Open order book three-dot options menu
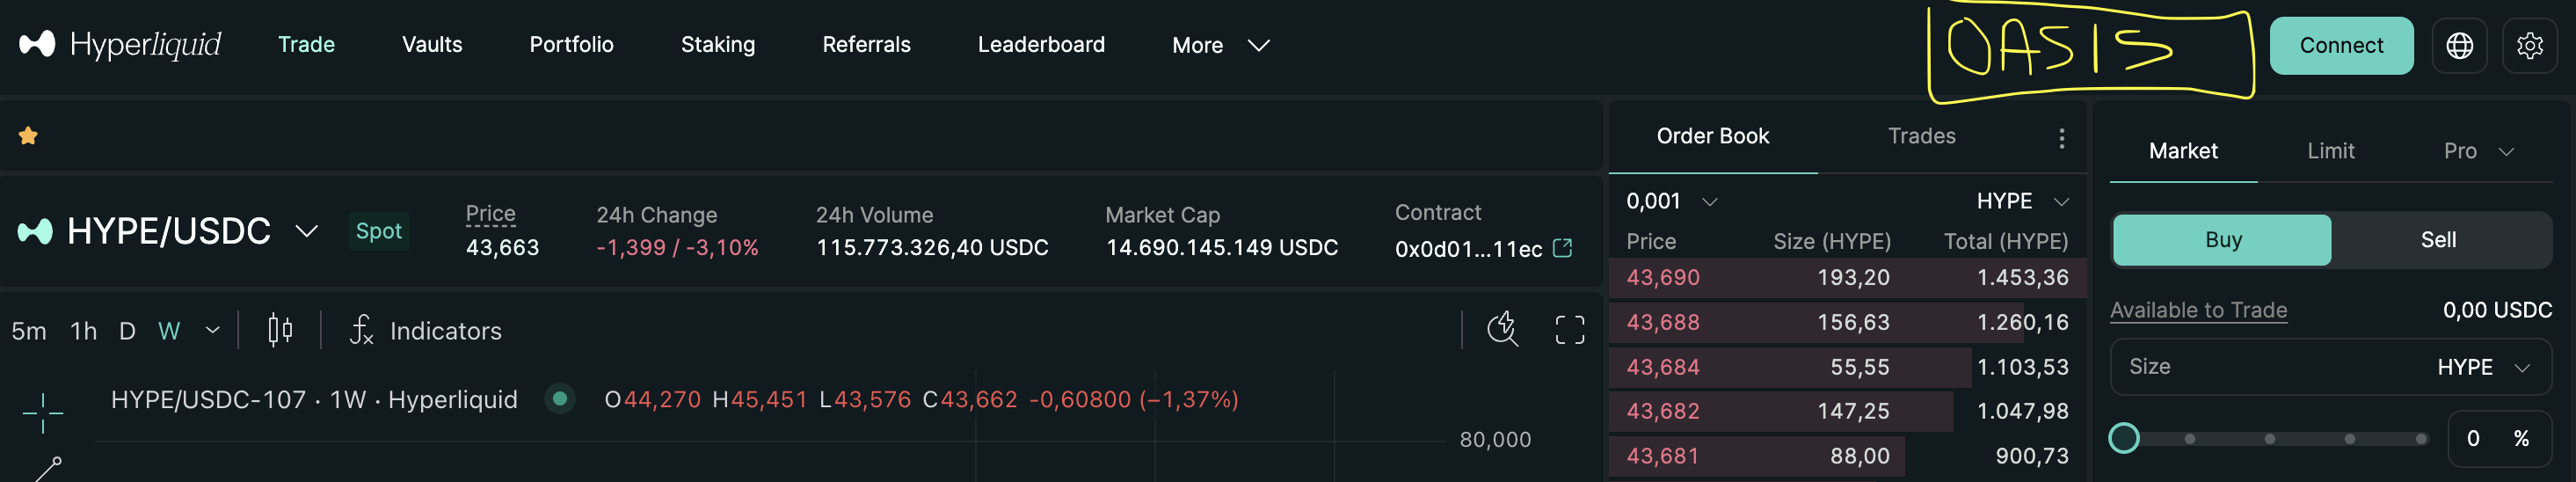Screen dimensions: 2576x482 [2061, 138]
